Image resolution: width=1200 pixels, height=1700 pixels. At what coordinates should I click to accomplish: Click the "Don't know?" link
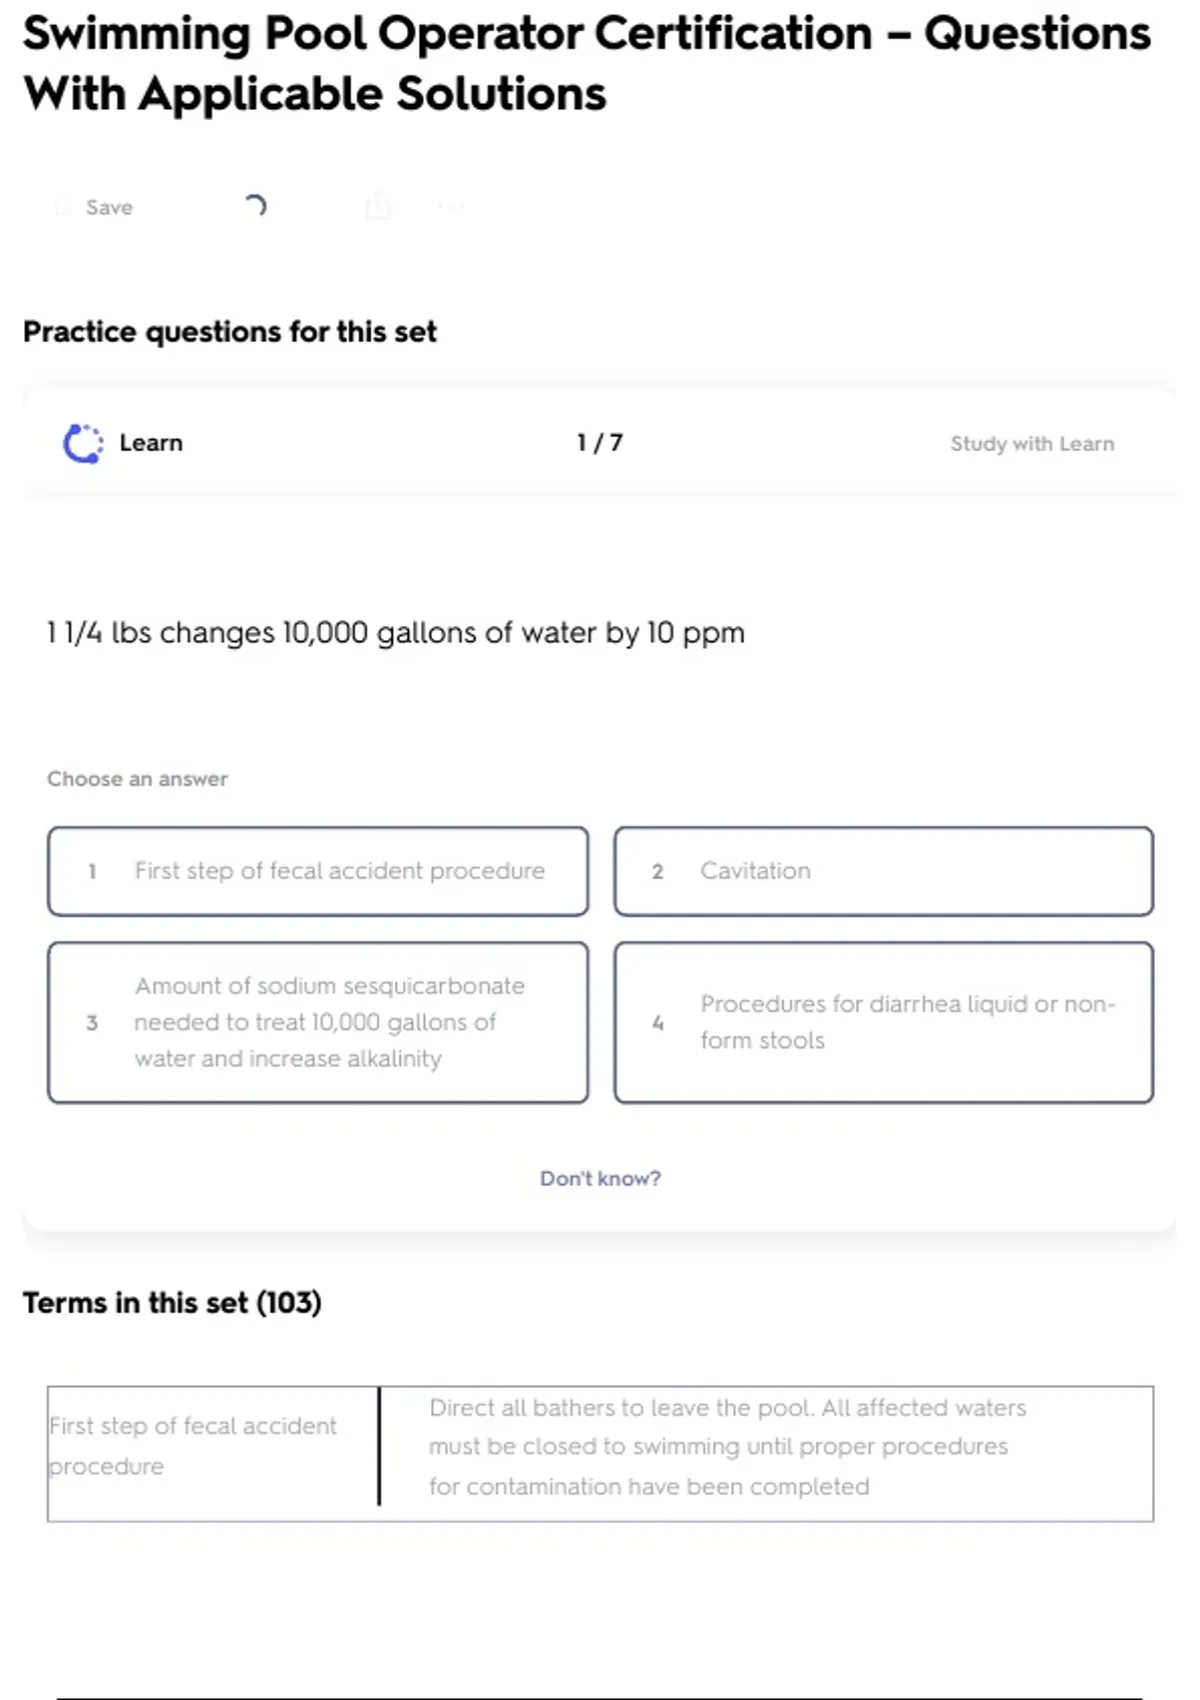click(x=600, y=1178)
